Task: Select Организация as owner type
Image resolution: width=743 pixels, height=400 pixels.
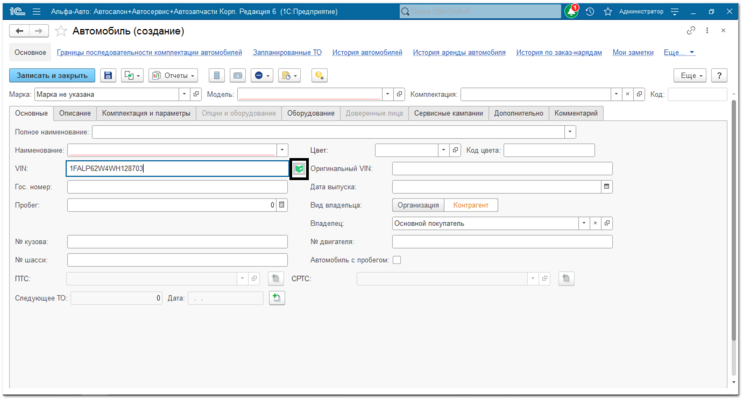Action: coord(418,205)
